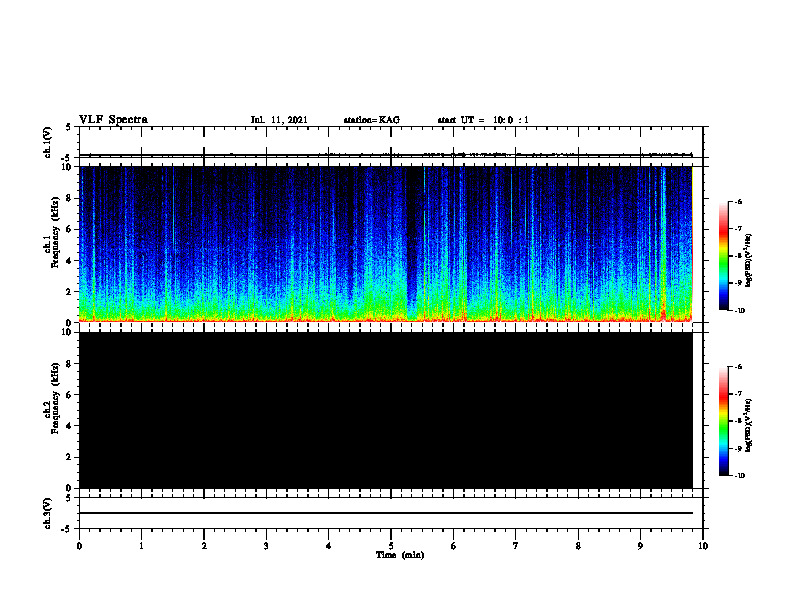Click the ch.1(V) waveform strip at top
The width and height of the screenshot is (792, 612).
391,142
